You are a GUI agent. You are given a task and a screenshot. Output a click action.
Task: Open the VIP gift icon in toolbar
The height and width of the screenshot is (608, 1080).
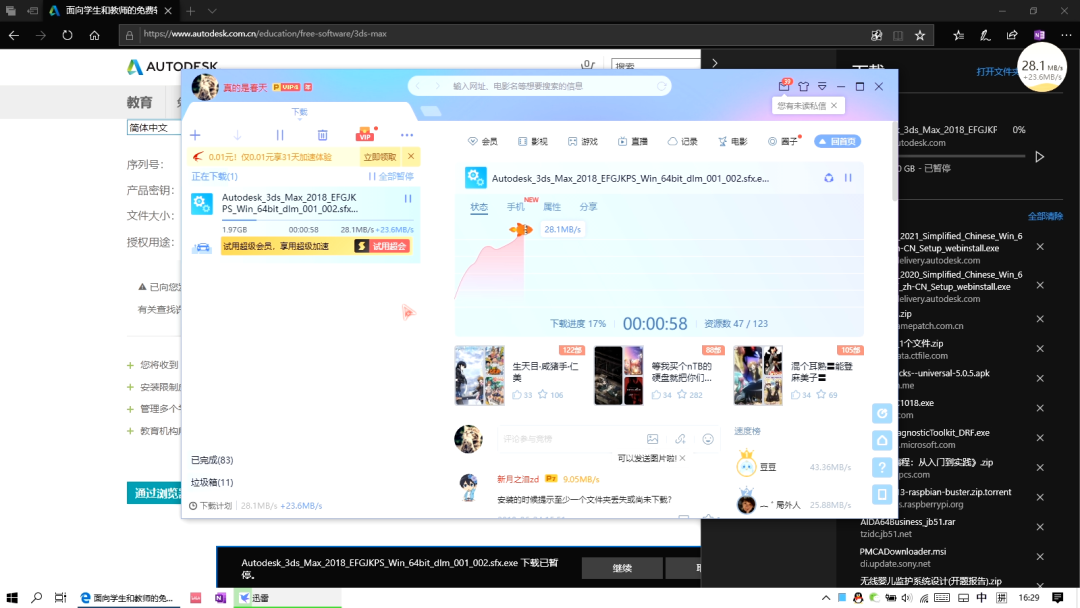364,134
